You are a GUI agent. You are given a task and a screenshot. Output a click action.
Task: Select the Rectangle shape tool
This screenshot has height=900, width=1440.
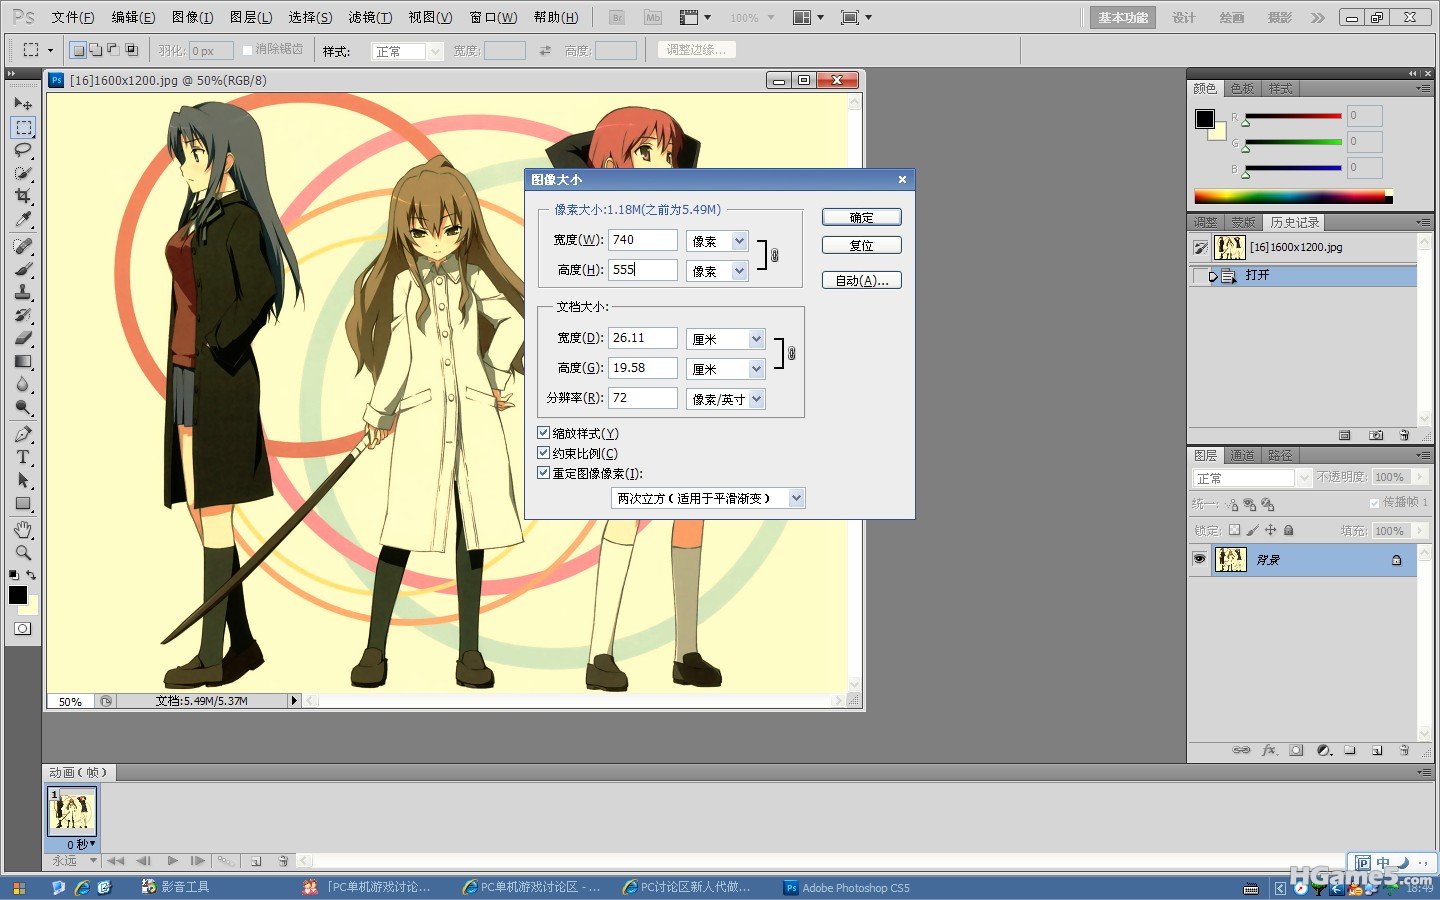click(x=23, y=503)
